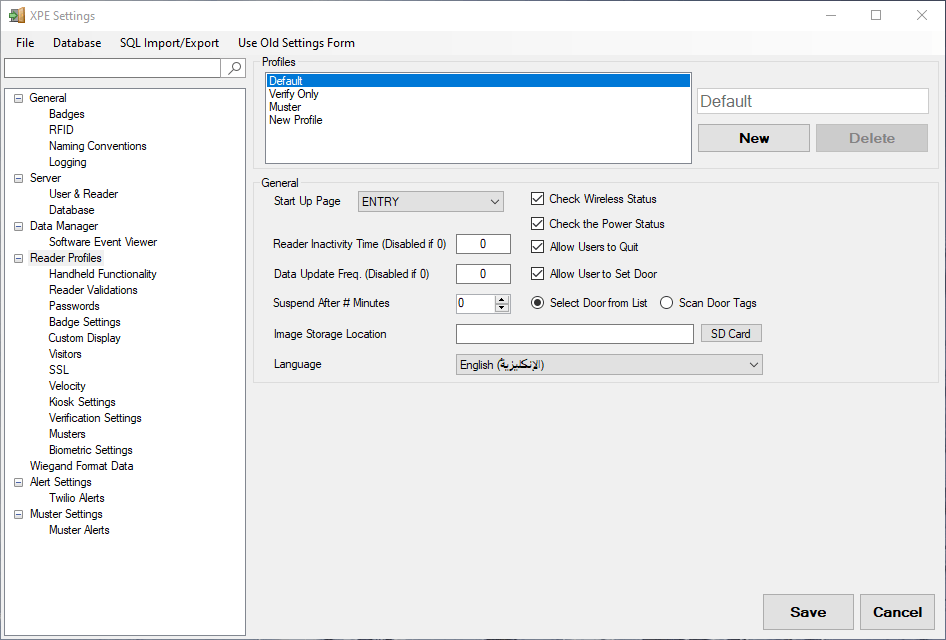Image resolution: width=946 pixels, height=640 pixels.
Task: Click the Reader Inactivity Time field
Action: click(483, 244)
